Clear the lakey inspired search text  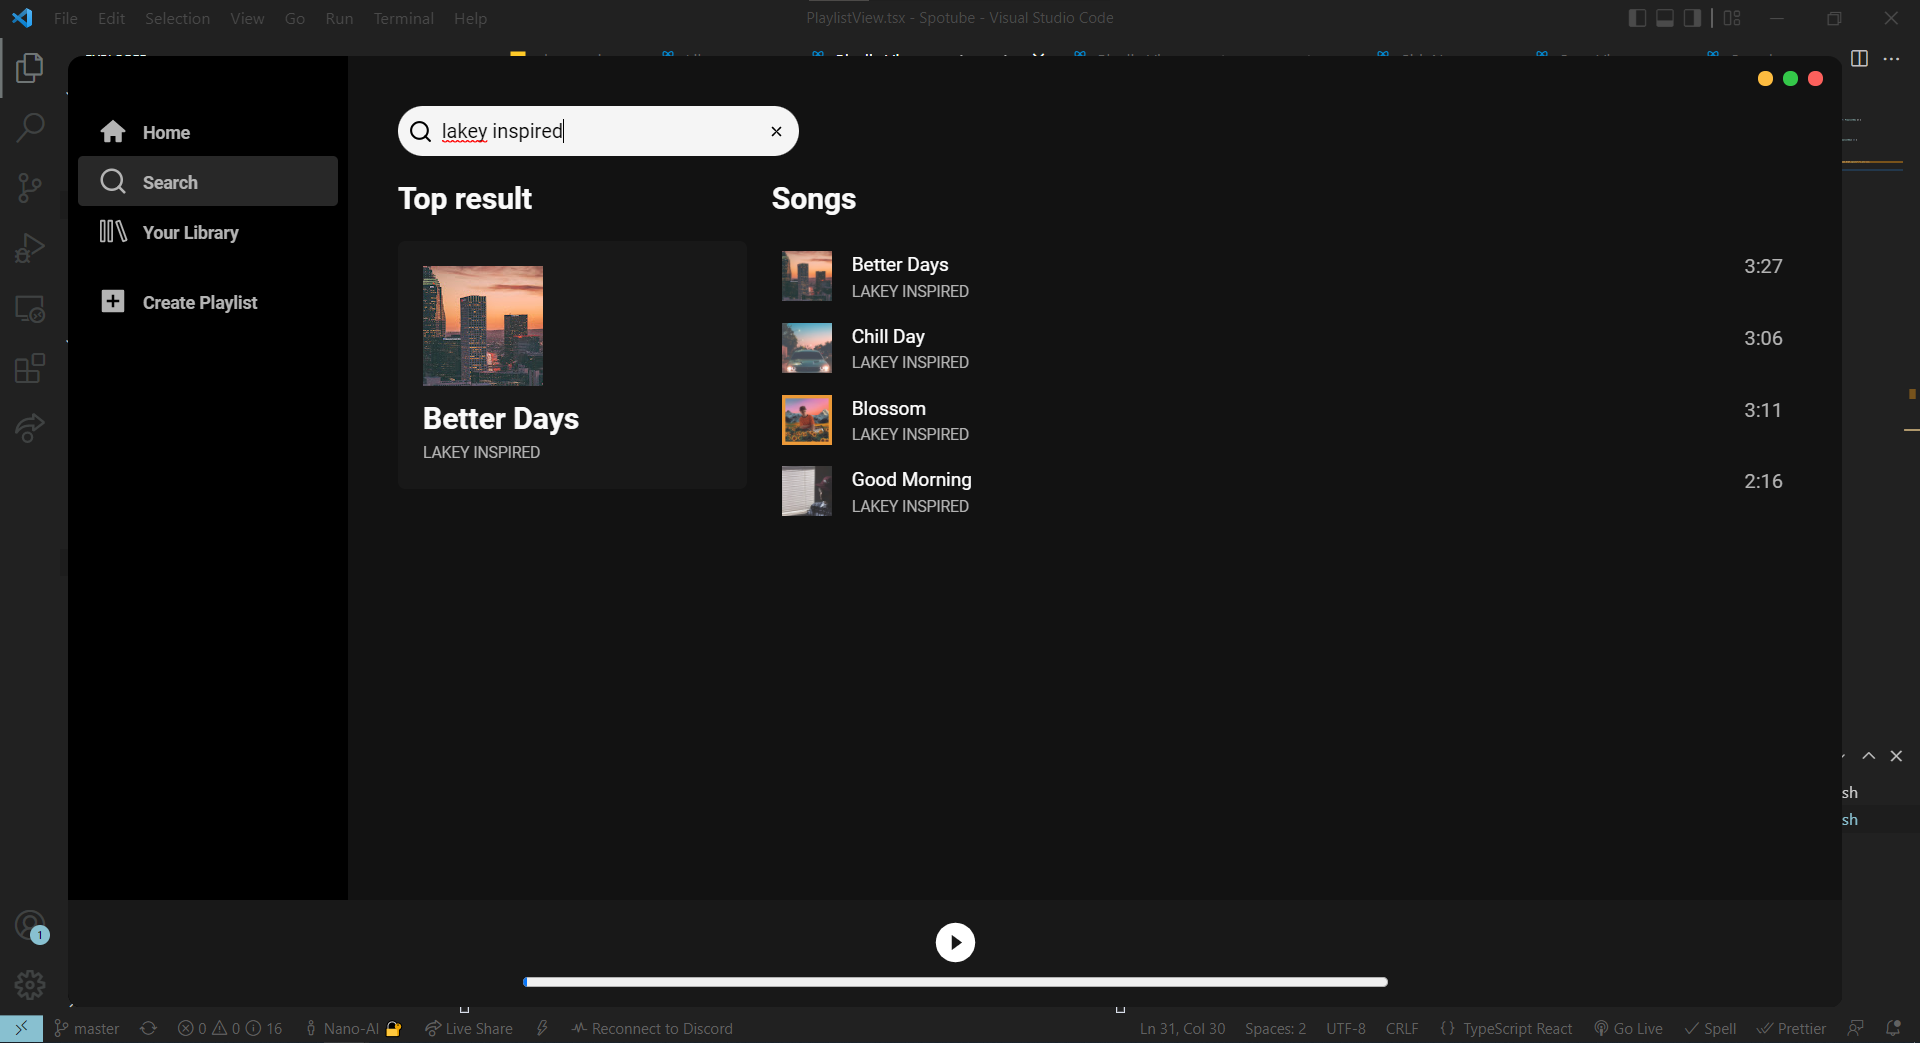(x=776, y=131)
